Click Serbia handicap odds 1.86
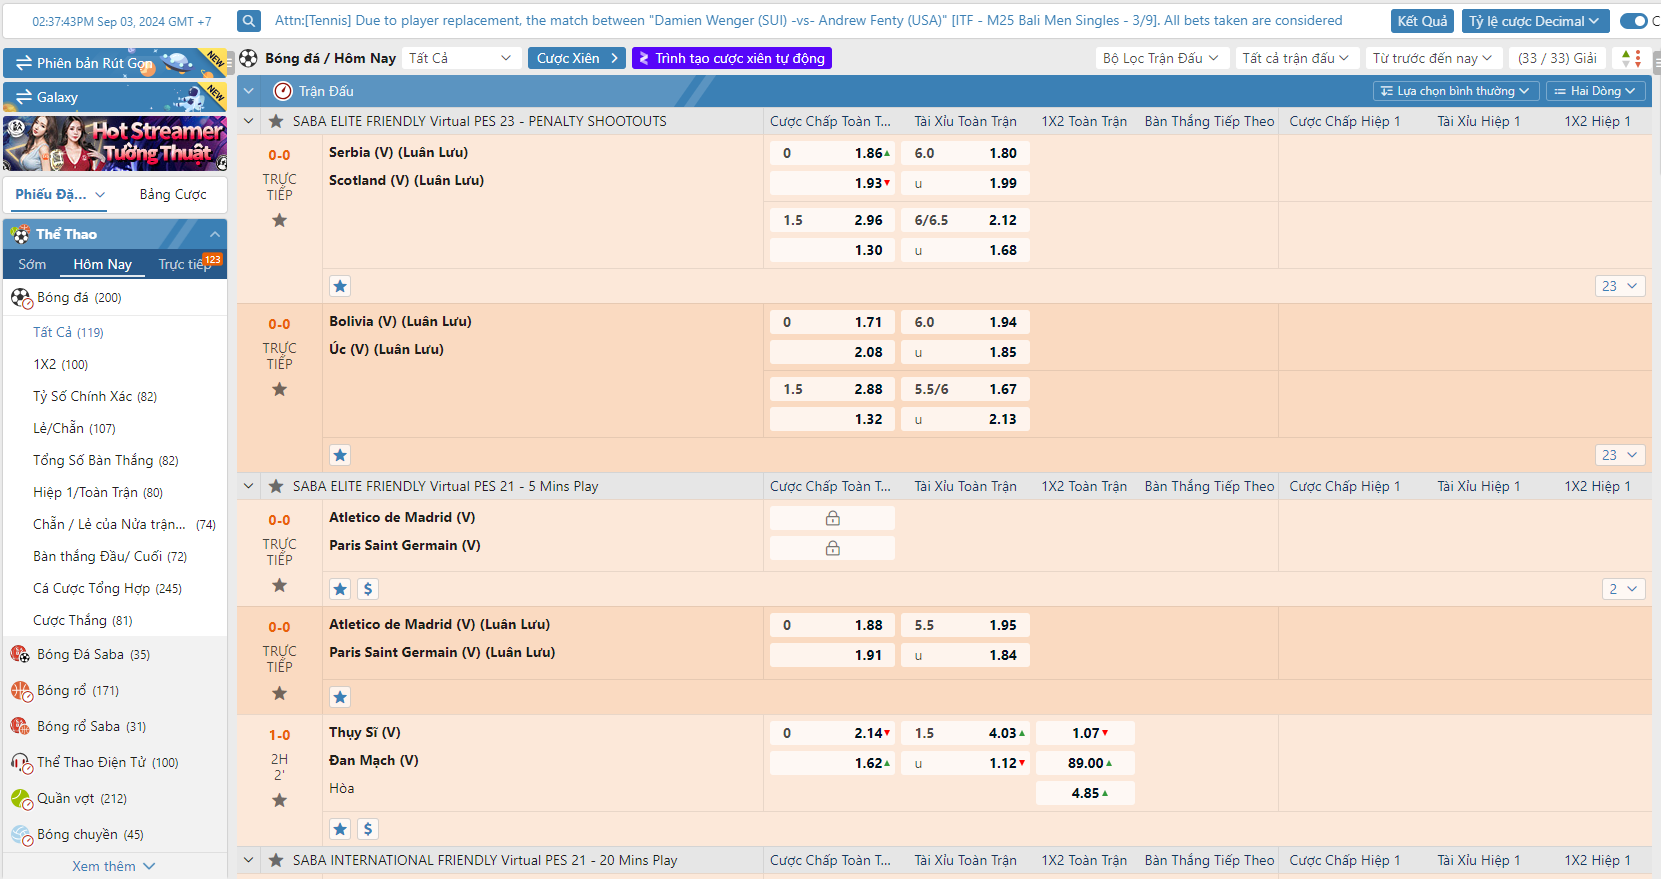The width and height of the screenshot is (1661, 879). [832, 153]
